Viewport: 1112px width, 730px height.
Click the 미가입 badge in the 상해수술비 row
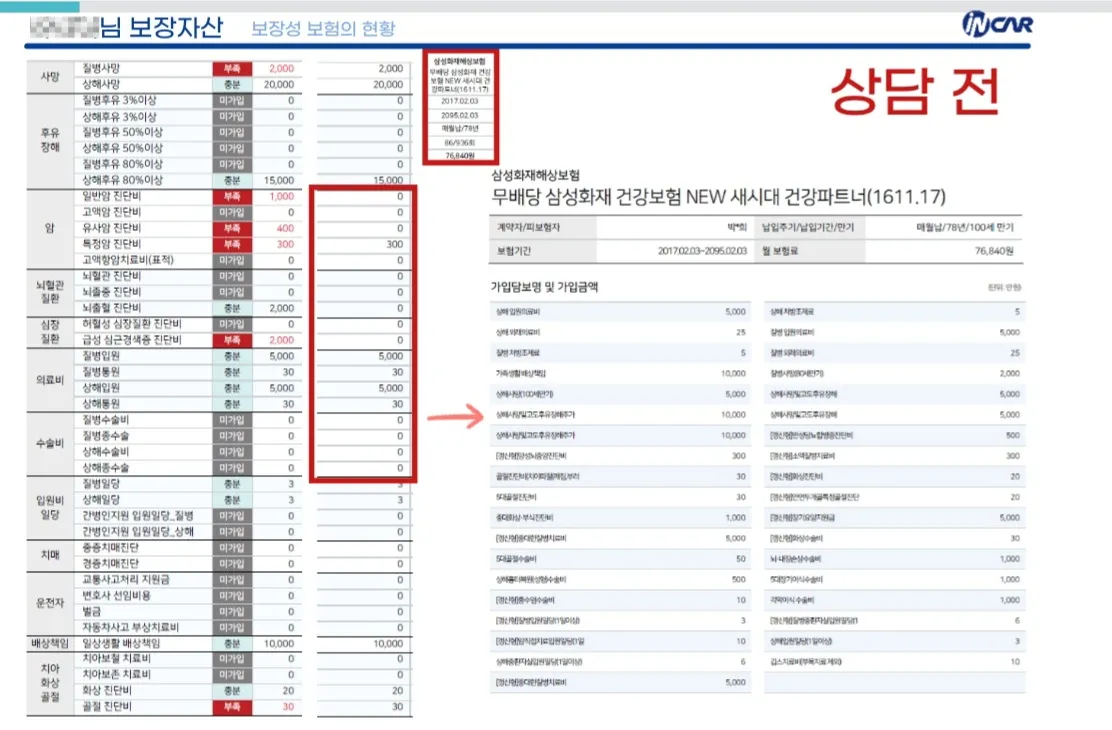pyautogui.click(x=232, y=452)
